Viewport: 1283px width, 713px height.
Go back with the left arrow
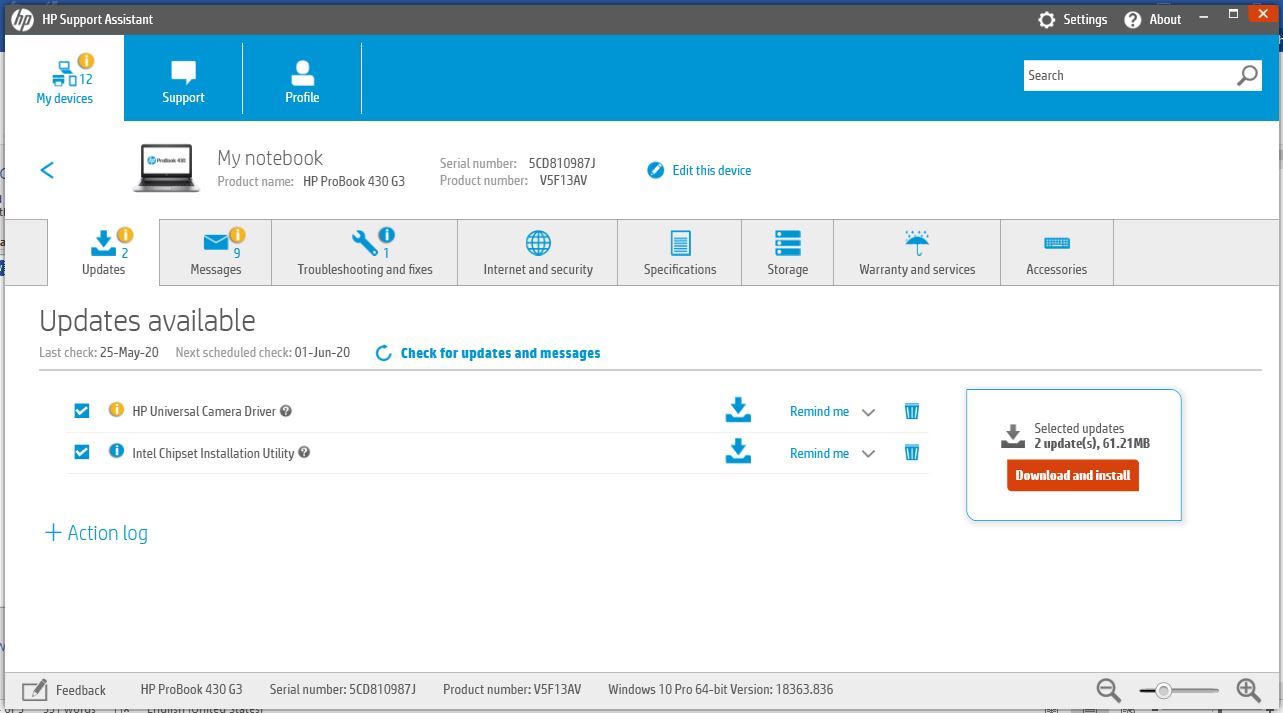coord(47,170)
